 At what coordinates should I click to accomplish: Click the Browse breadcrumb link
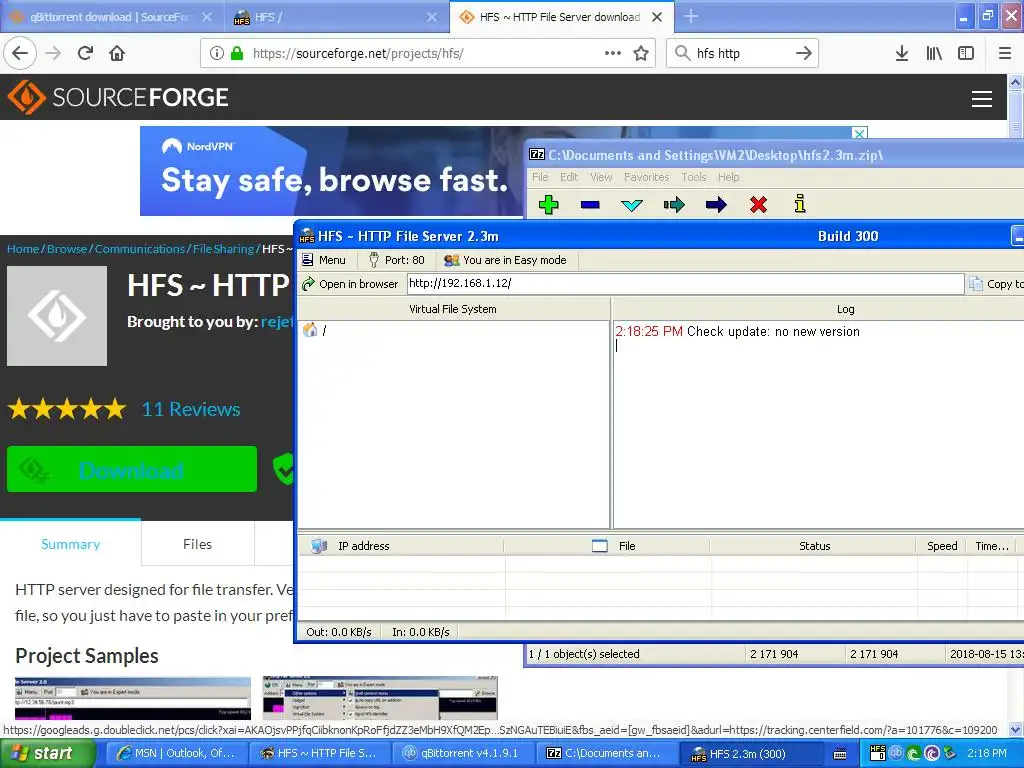67,249
